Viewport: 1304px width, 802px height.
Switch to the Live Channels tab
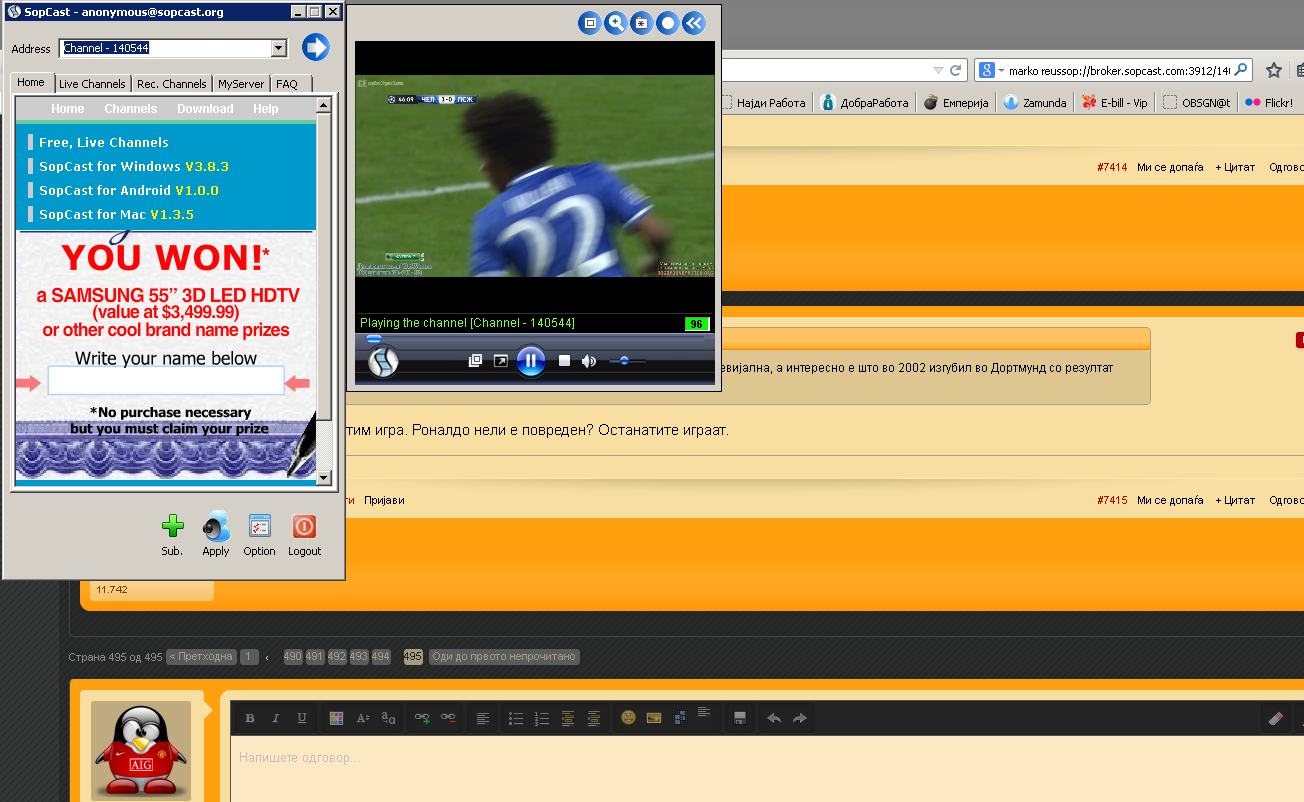click(x=92, y=84)
